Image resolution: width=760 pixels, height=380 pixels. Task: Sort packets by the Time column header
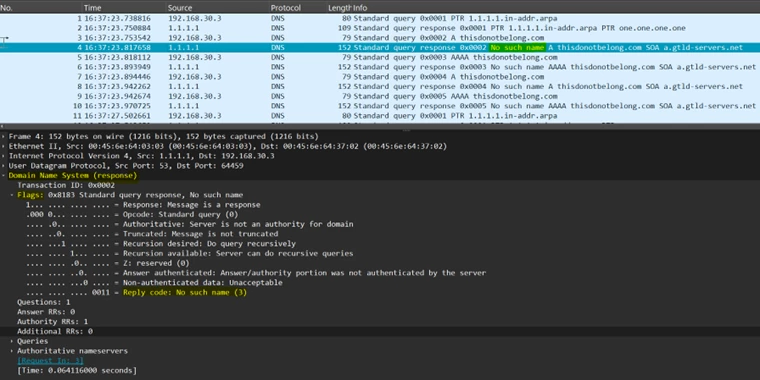(124, 7)
